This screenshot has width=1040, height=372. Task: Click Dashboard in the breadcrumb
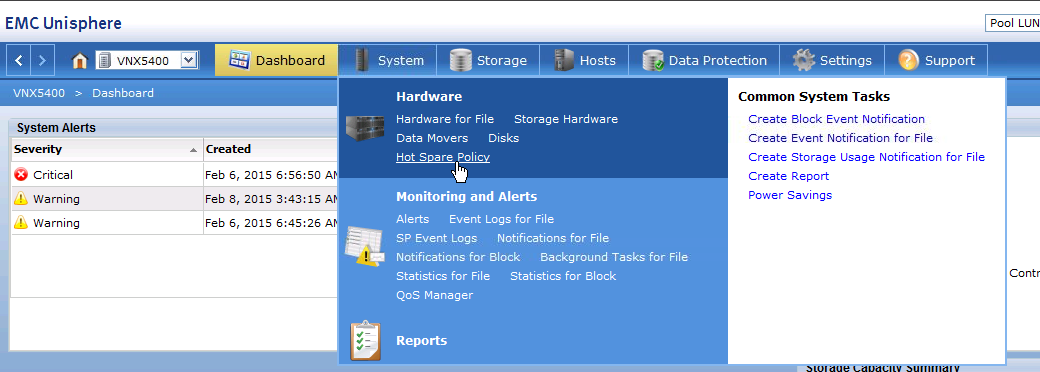click(x=123, y=93)
